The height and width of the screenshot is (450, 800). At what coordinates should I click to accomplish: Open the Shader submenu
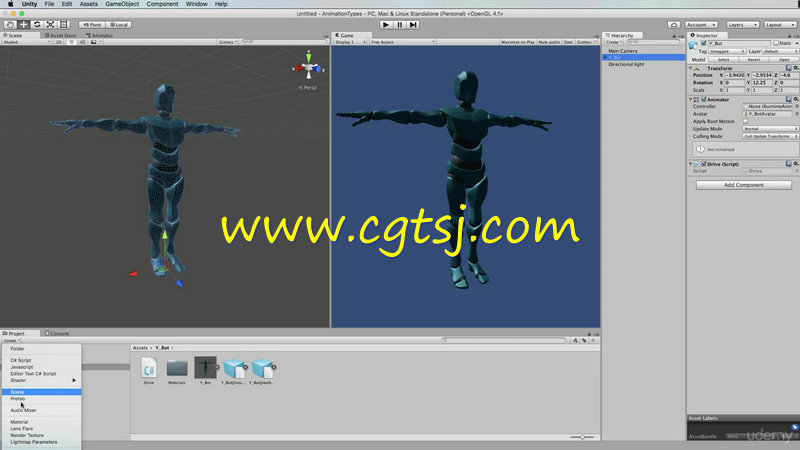41,380
